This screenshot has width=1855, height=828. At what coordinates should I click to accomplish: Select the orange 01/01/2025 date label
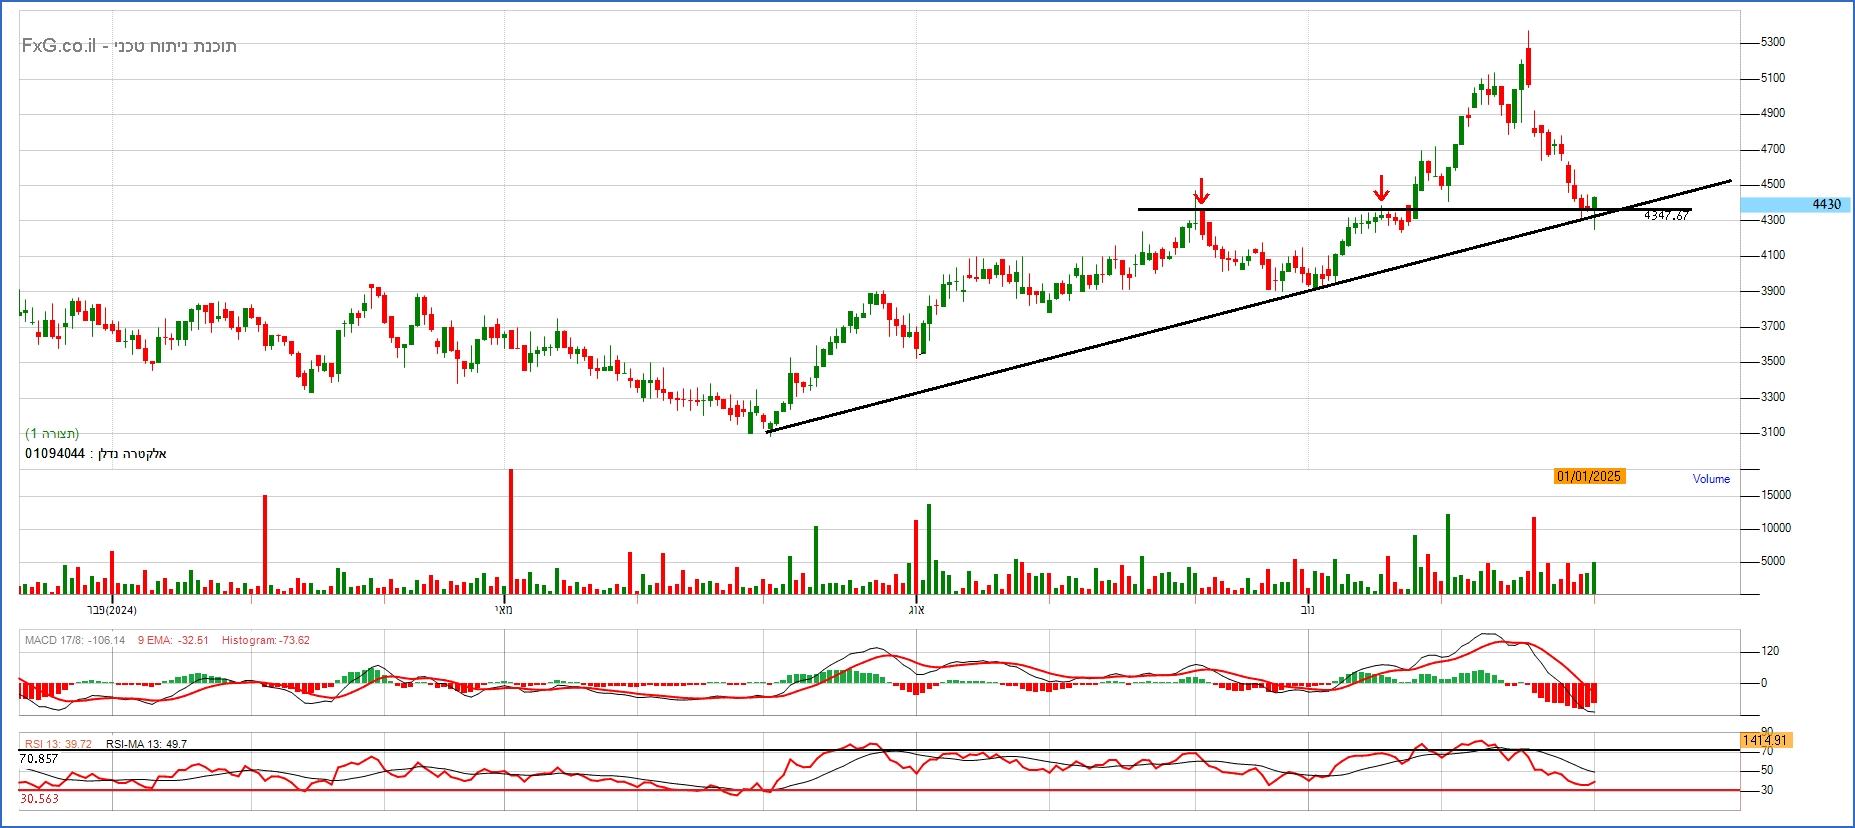click(1588, 476)
